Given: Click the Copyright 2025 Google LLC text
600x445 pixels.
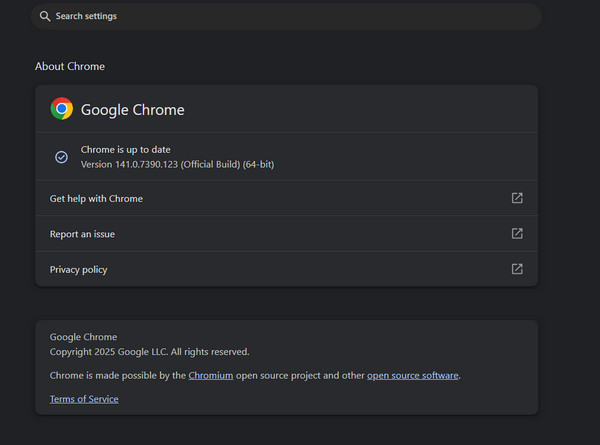Looking at the screenshot, I should tap(149, 352).
